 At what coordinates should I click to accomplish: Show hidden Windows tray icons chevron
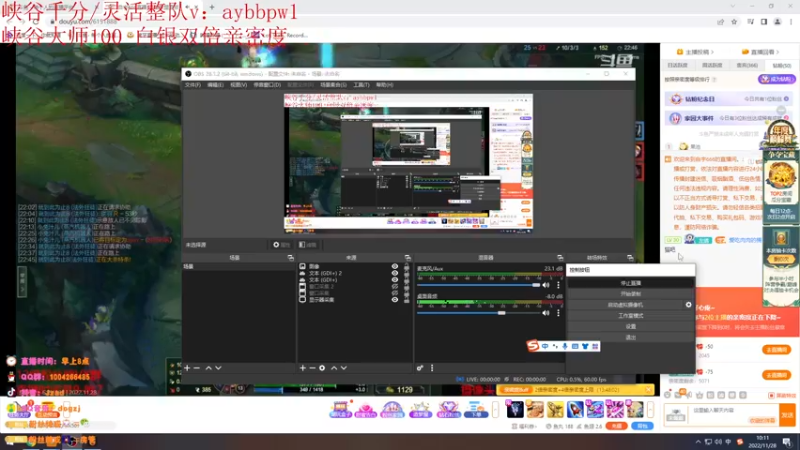click(698, 442)
